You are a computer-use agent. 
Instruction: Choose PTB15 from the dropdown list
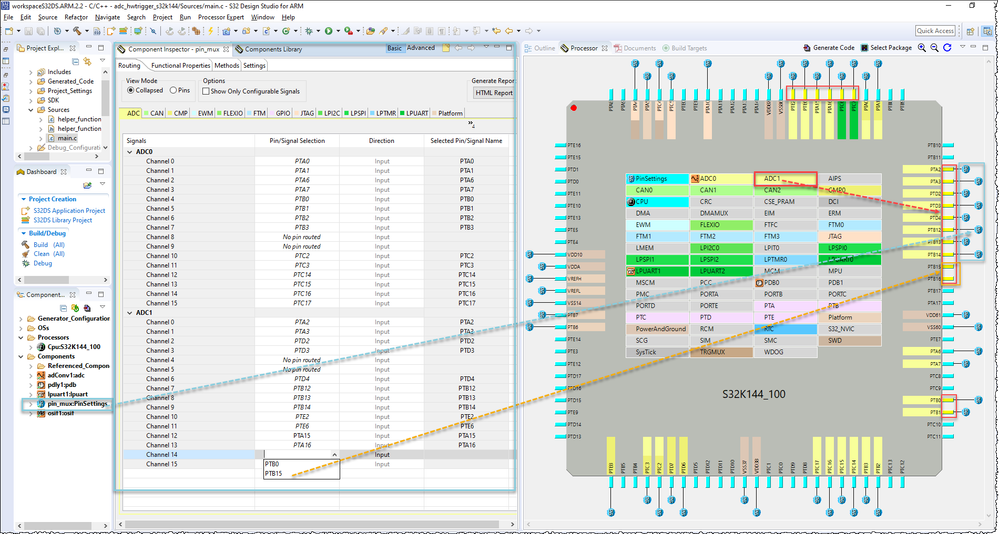[273, 473]
